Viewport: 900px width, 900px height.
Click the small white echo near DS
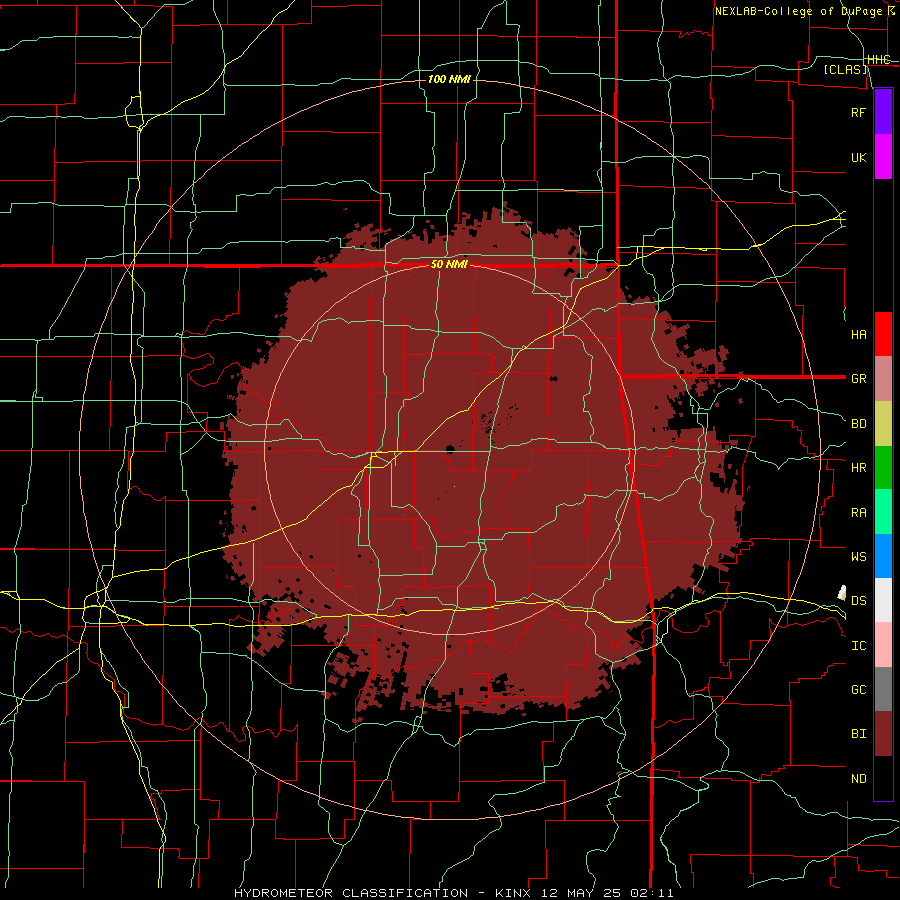[x=842, y=593]
